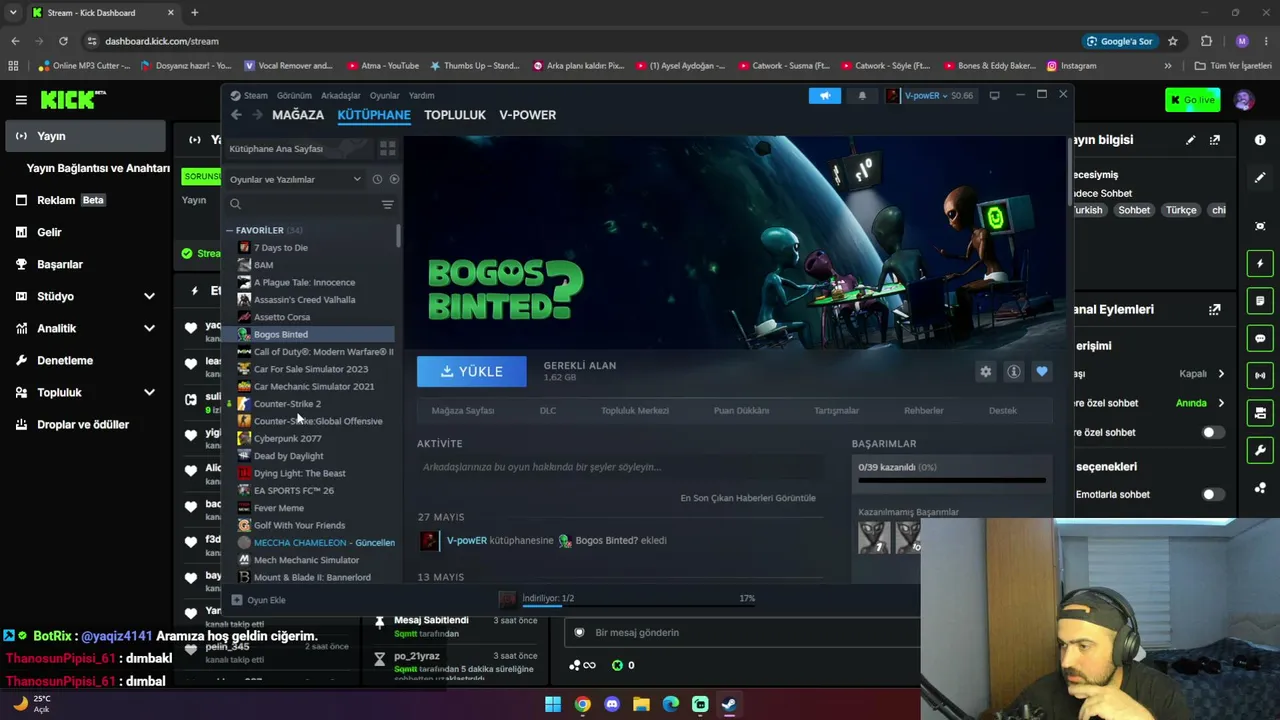This screenshot has height=720, width=1280.
Task: Click the ready-to-play filter icon
Action: [394, 179]
